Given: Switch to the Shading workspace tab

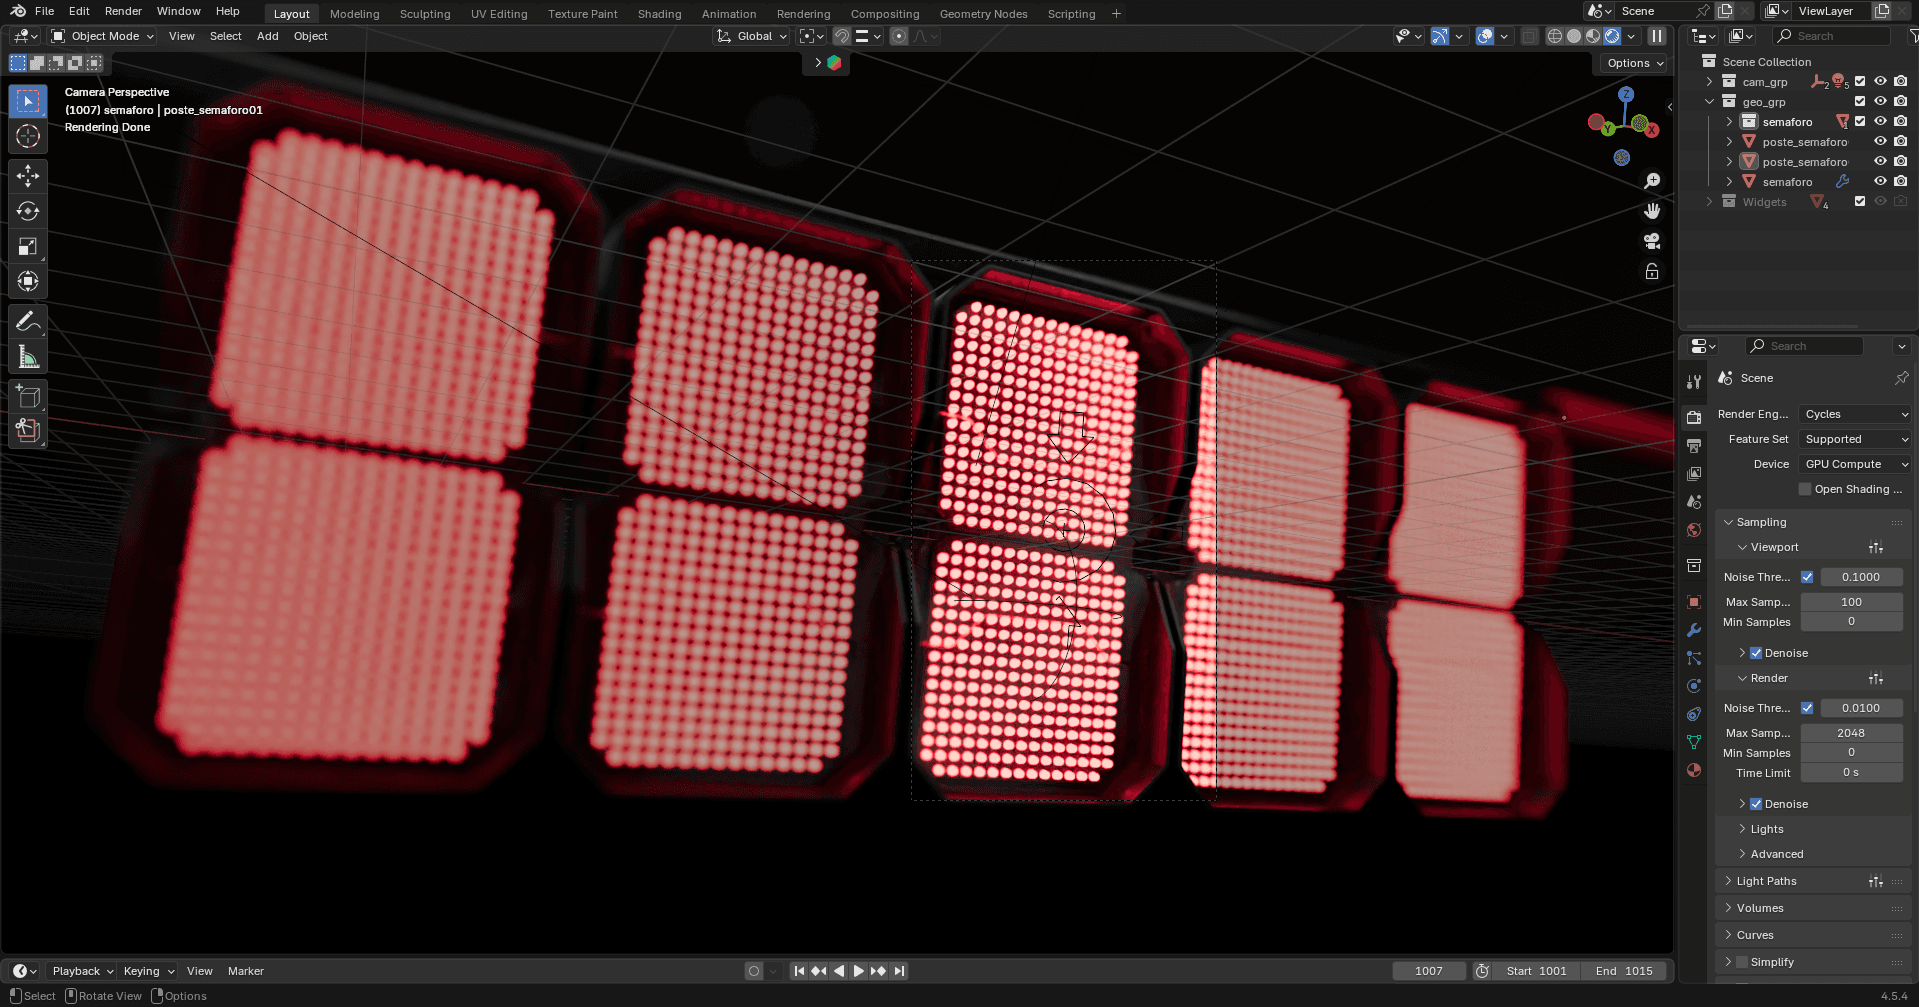Looking at the screenshot, I should point(659,14).
